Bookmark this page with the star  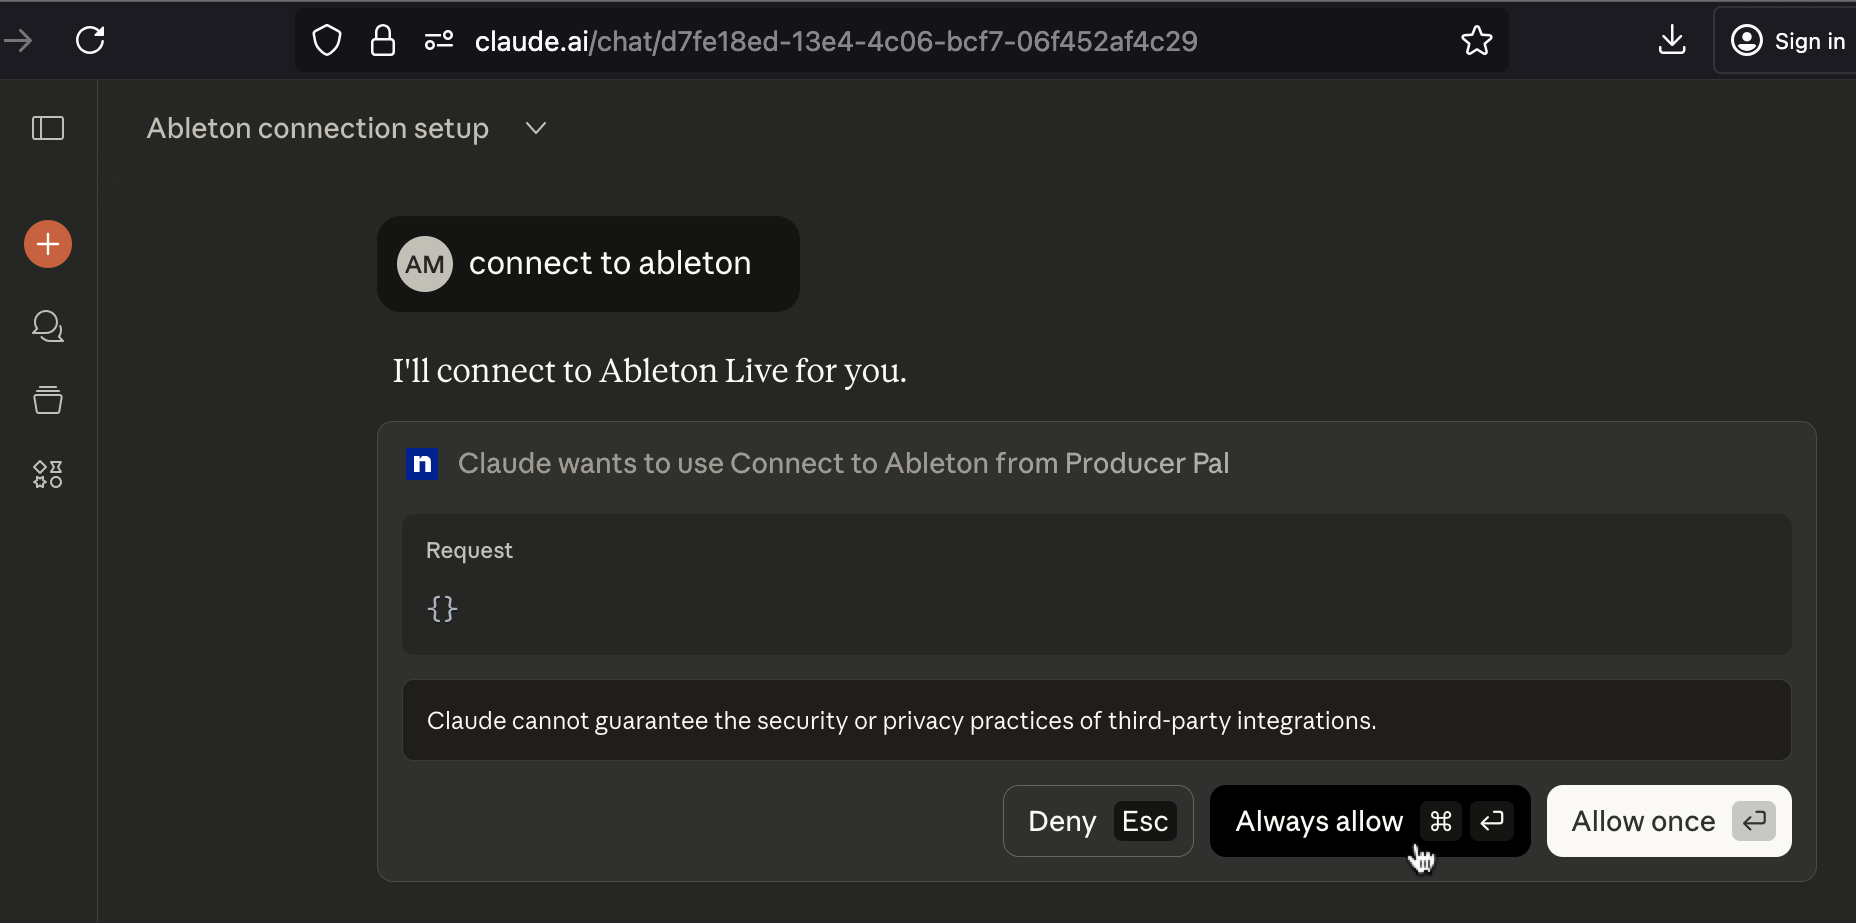pyautogui.click(x=1477, y=41)
